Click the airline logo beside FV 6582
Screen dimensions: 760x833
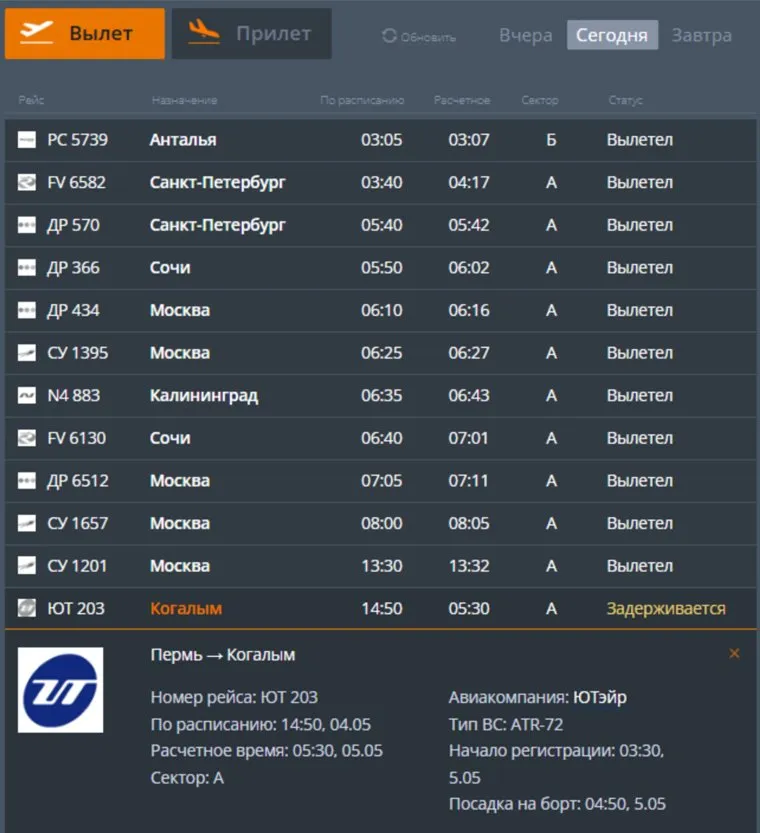pyautogui.click(x=27, y=183)
